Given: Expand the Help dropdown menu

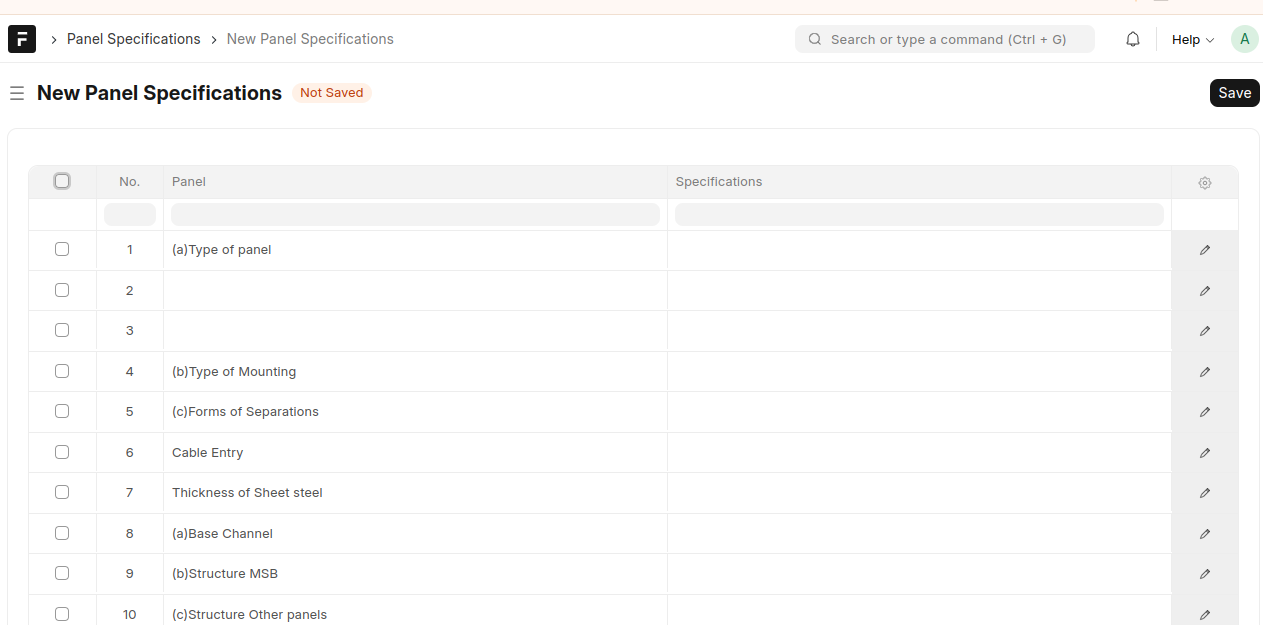Looking at the screenshot, I should click(1192, 40).
